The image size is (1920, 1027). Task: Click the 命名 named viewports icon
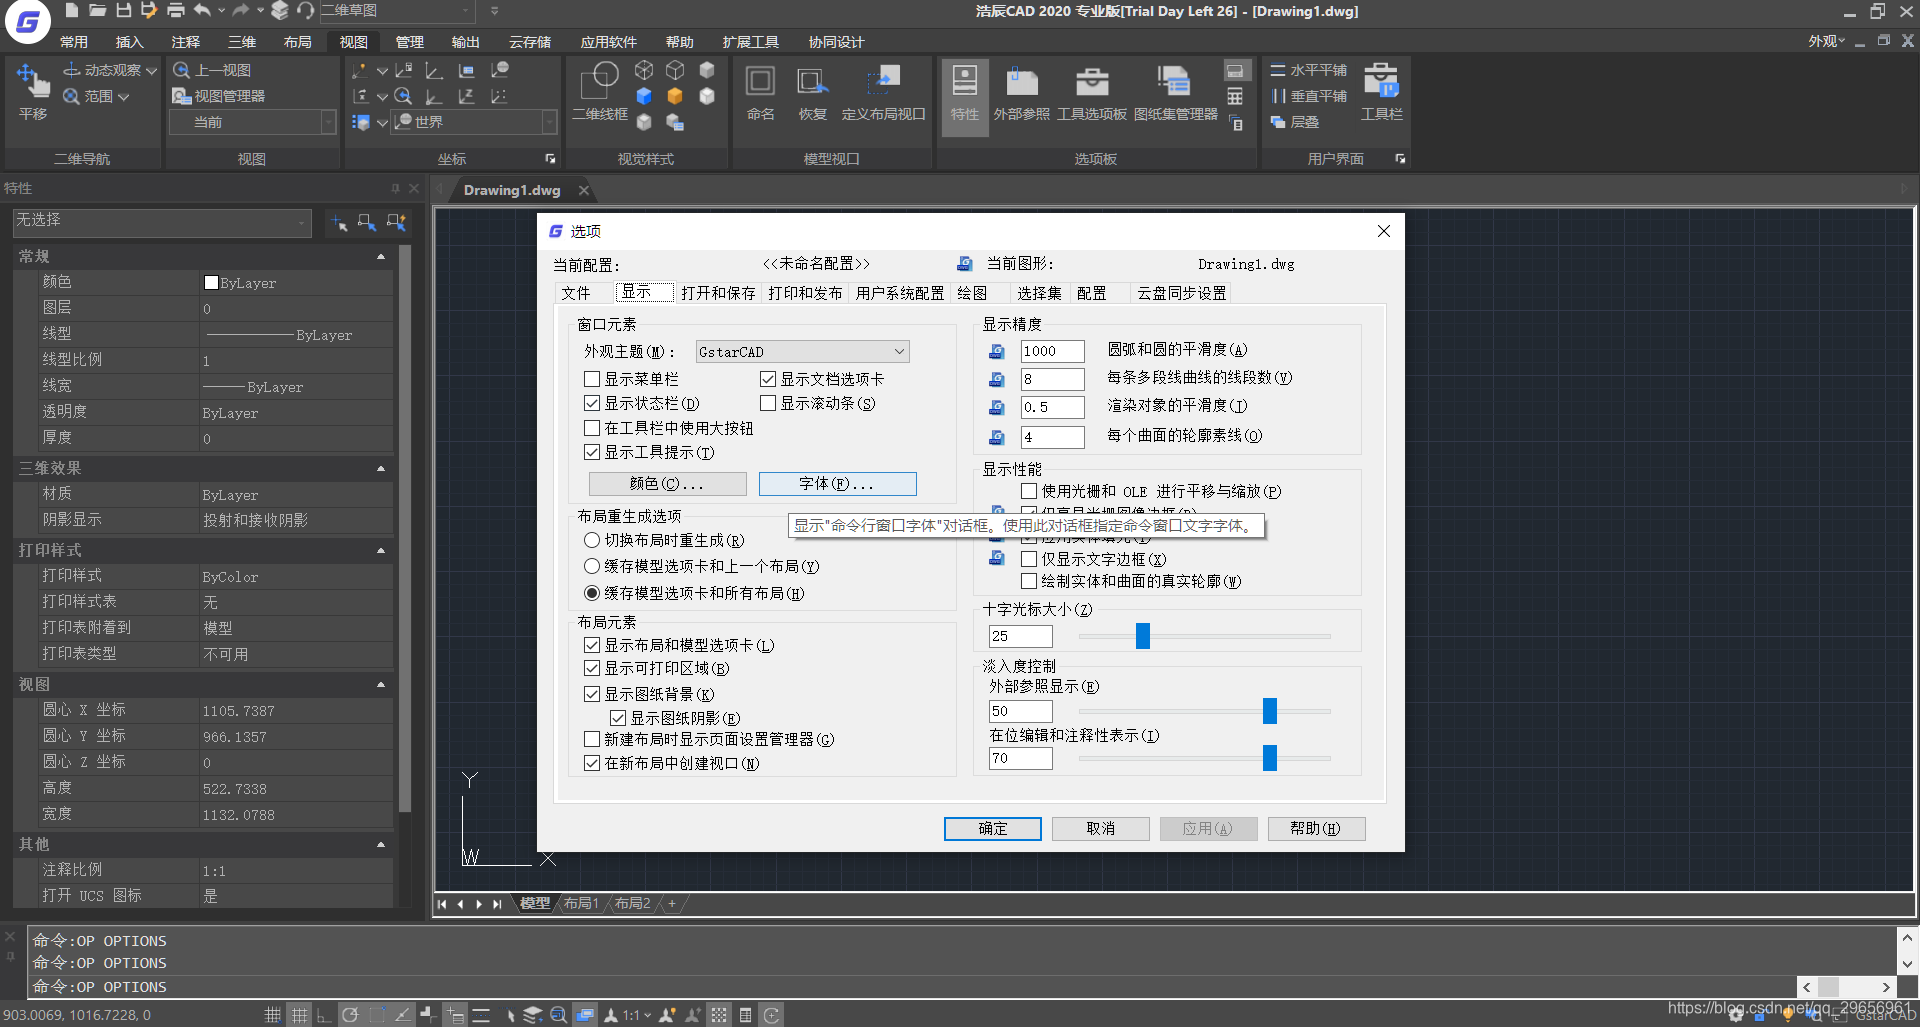tap(760, 82)
